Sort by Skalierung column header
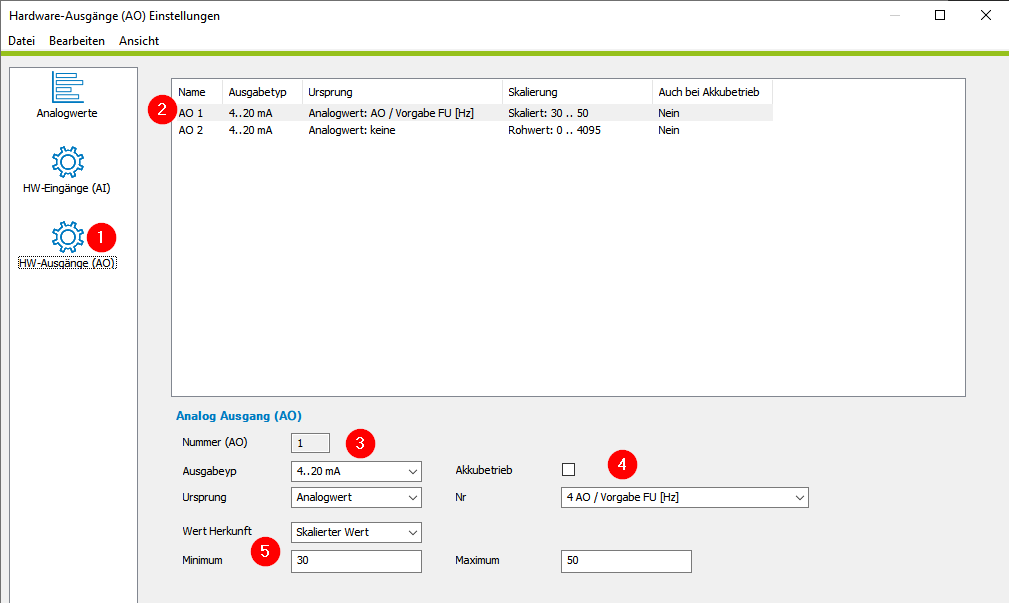 point(577,92)
